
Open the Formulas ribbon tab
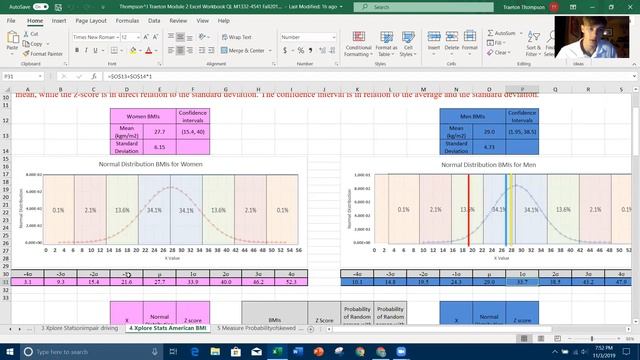127,20
